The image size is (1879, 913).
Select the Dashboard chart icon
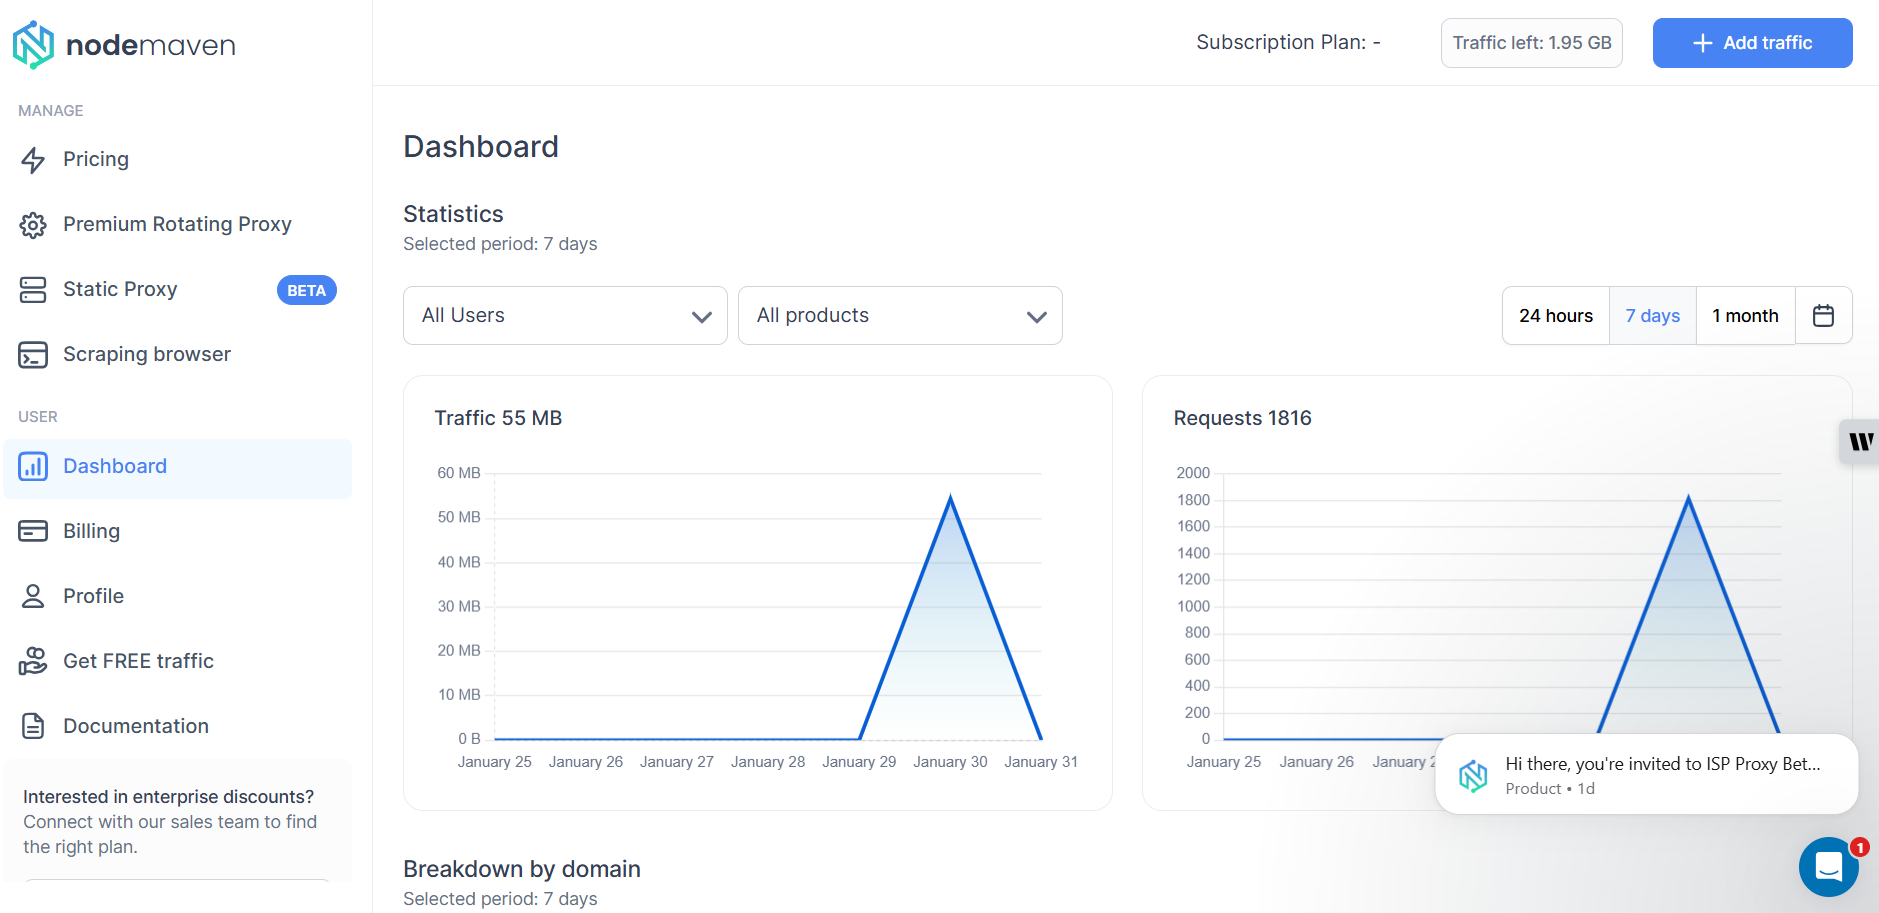click(x=33, y=466)
